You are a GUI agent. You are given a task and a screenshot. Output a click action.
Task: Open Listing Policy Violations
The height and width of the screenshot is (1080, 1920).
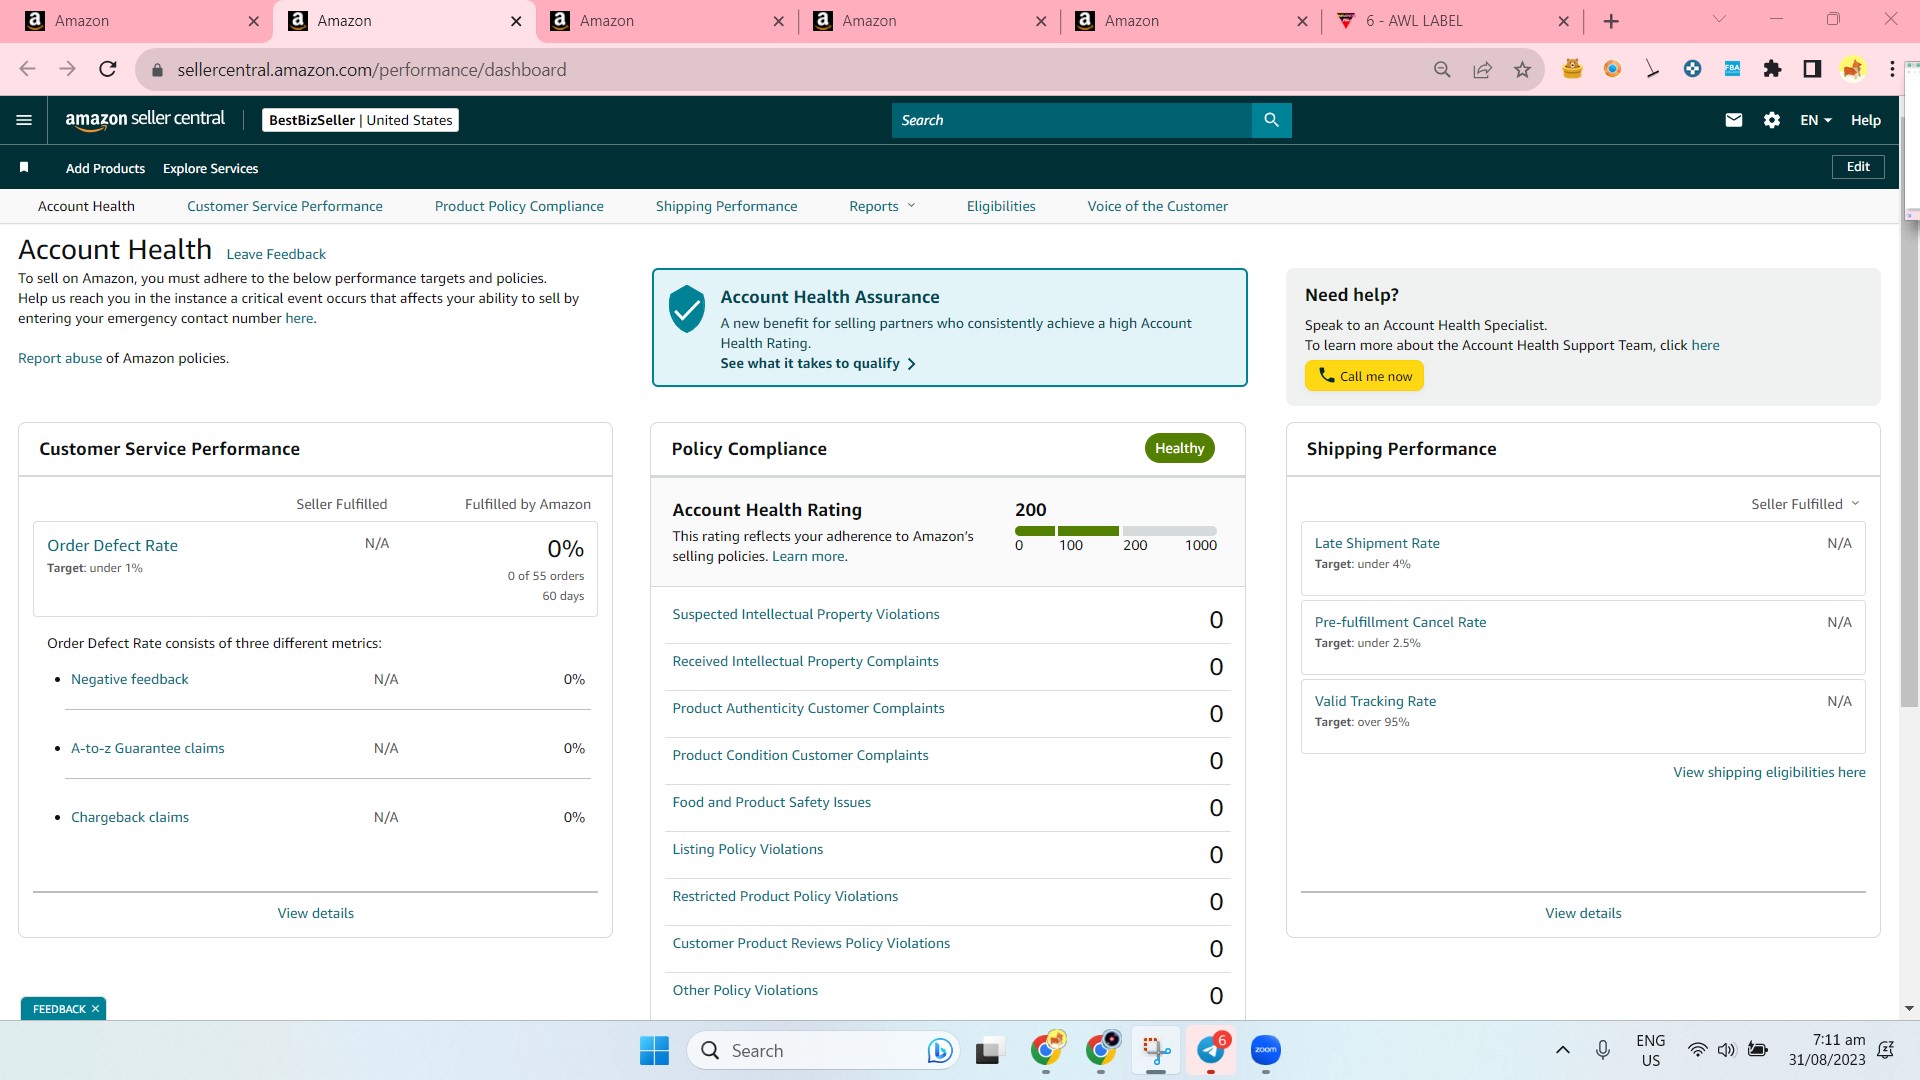click(747, 849)
